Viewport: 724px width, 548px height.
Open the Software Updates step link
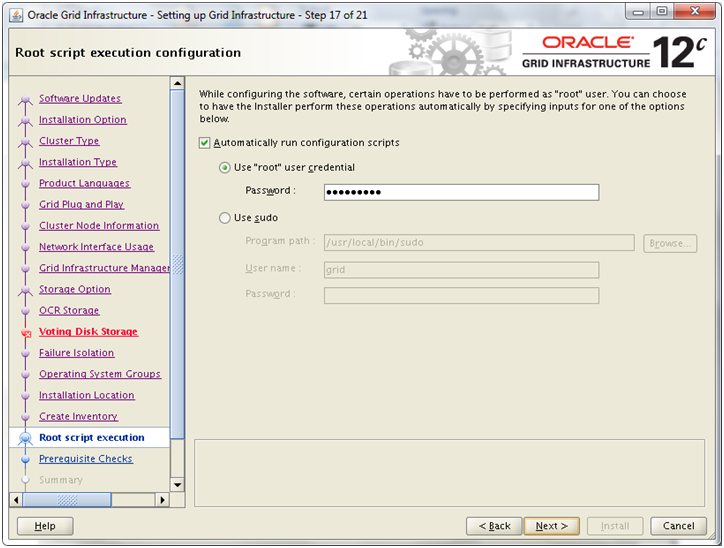click(x=80, y=98)
